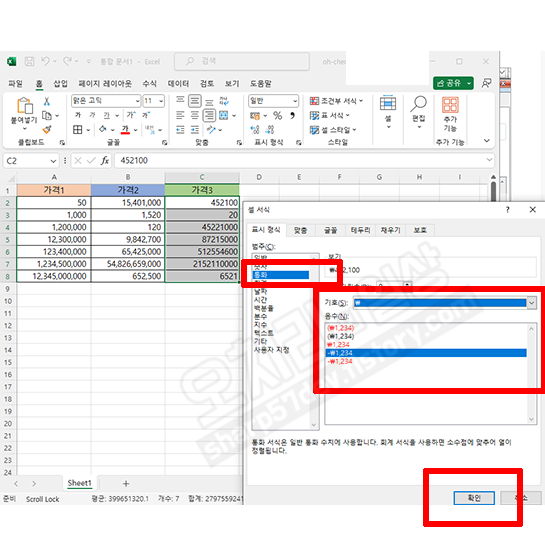Open the 페이지 레이아웃 ribbon tab
This screenshot has width=545, height=556.
point(105,84)
